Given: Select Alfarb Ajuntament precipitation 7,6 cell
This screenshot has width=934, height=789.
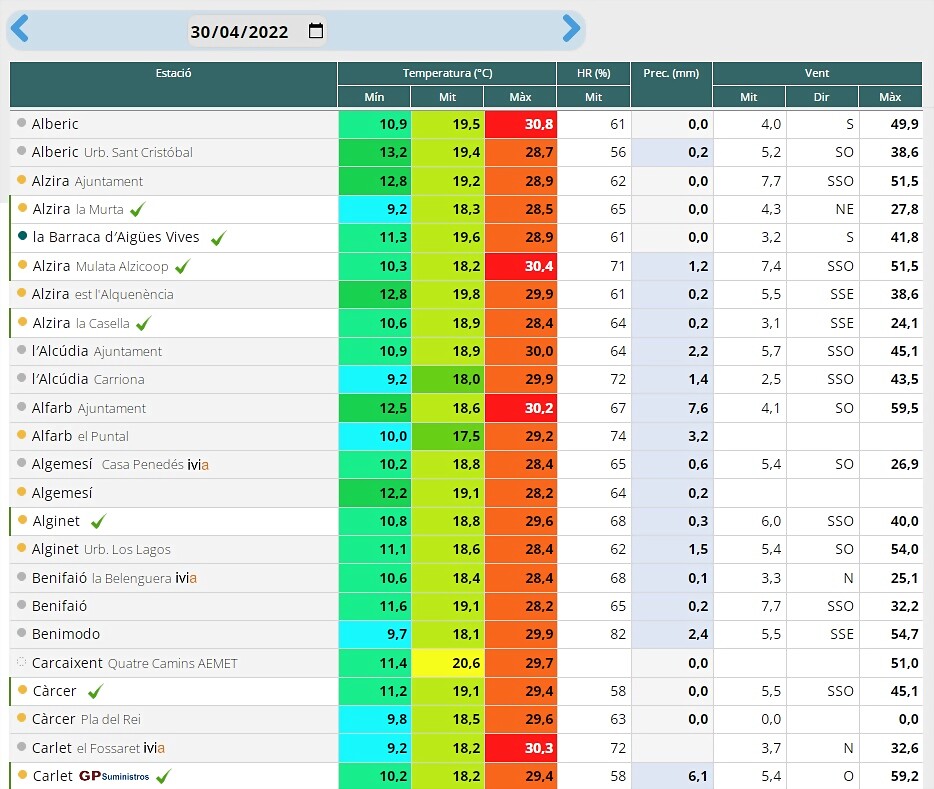Looking at the screenshot, I should tap(672, 408).
